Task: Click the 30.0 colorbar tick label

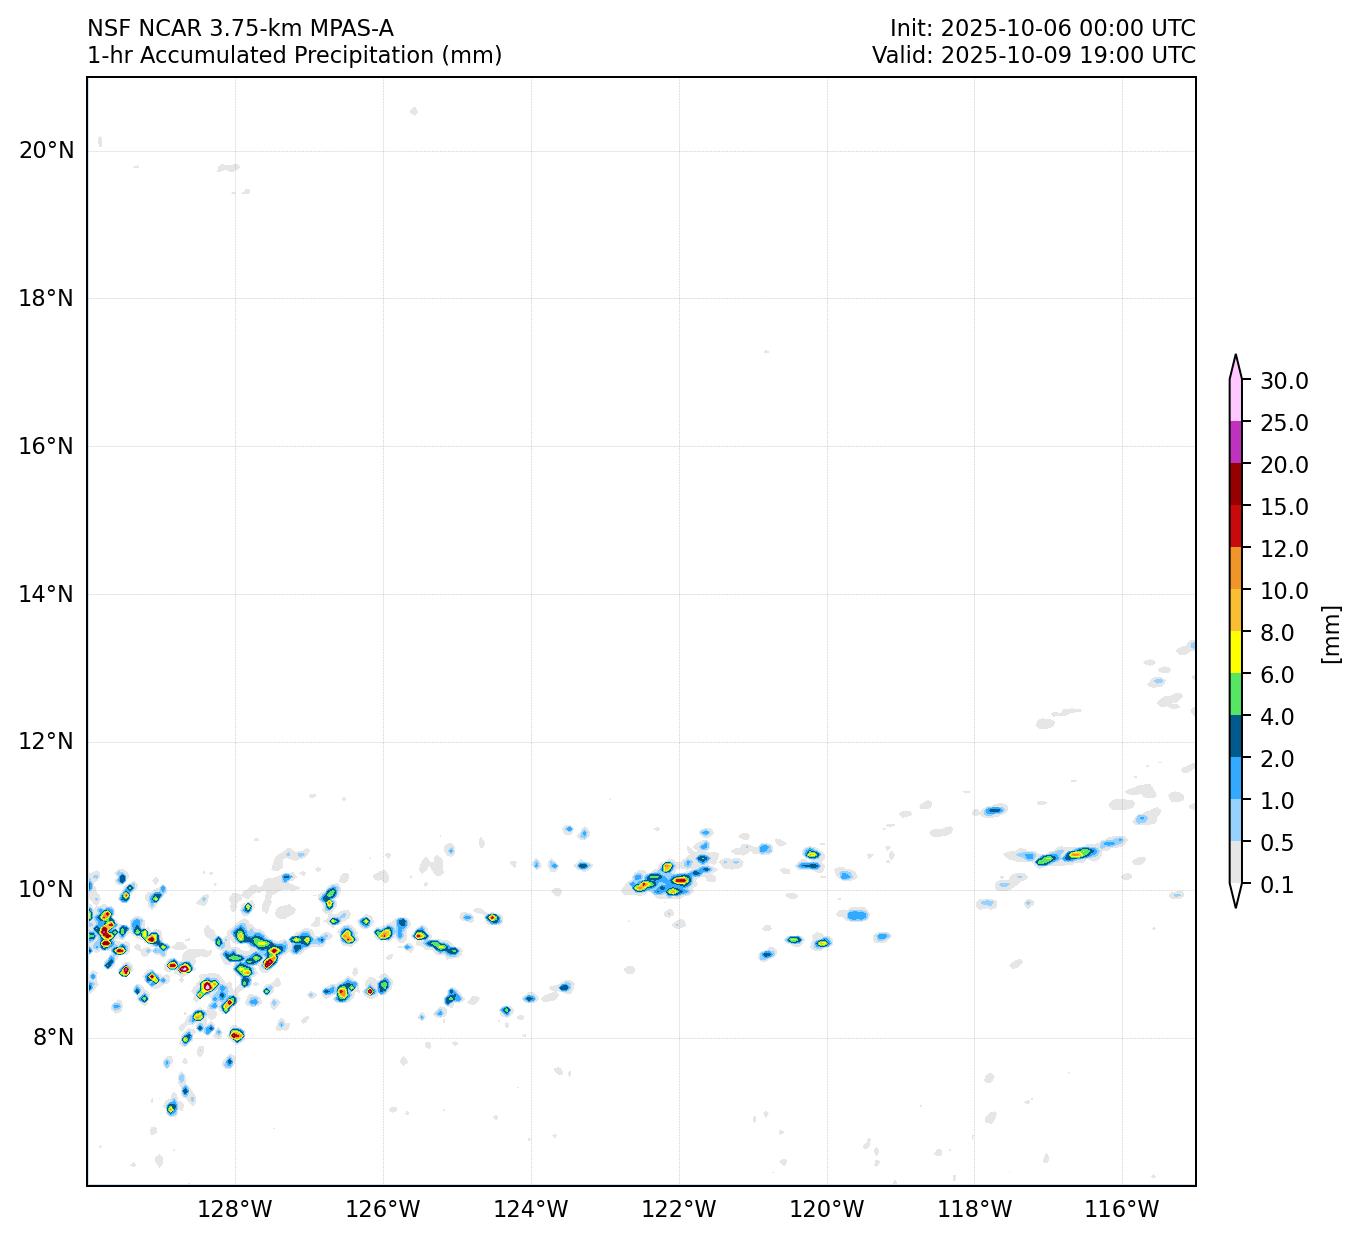Action: [x=1284, y=381]
